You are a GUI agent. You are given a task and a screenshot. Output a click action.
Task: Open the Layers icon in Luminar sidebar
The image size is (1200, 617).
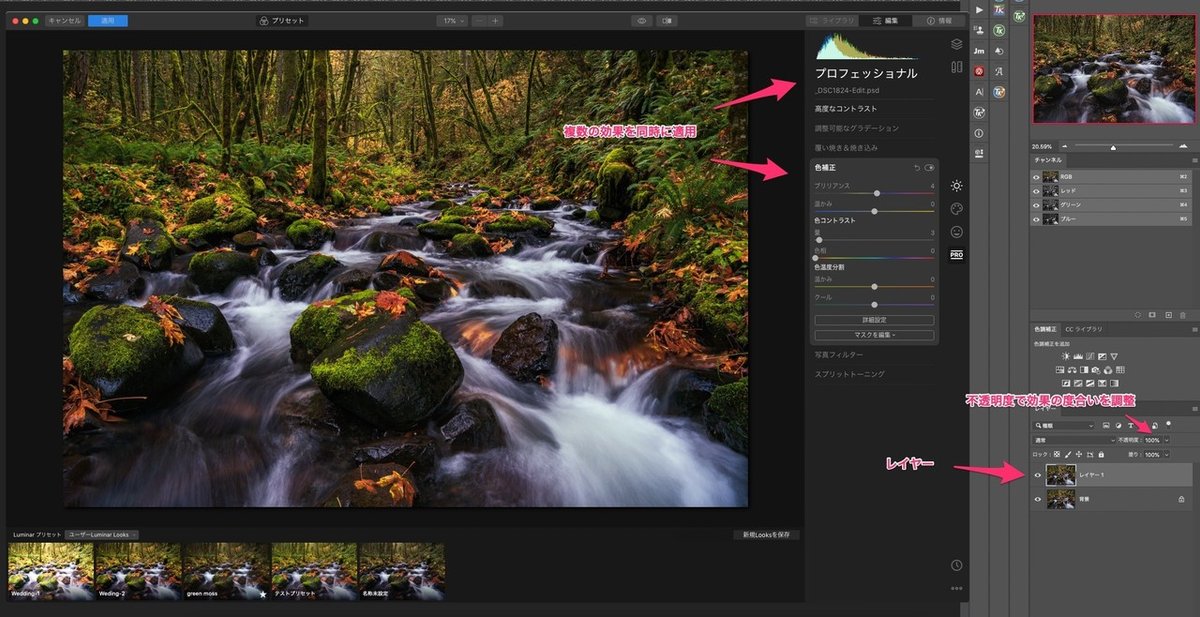point(956,44)
